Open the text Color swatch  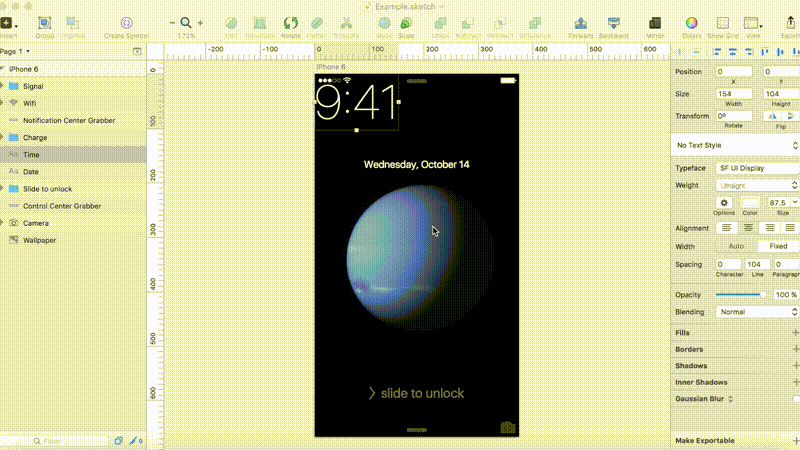[x=750, y=203]
